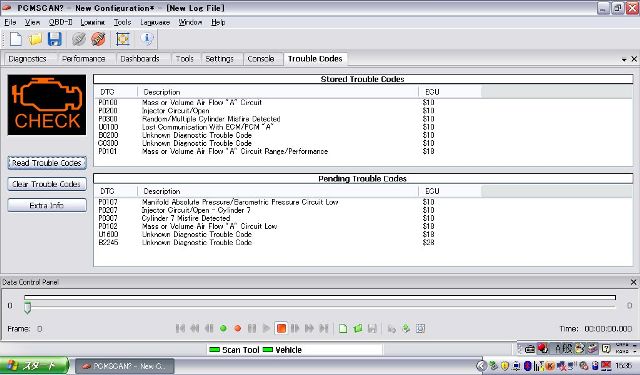Click the greyed save log disk icon

(372, 328)
